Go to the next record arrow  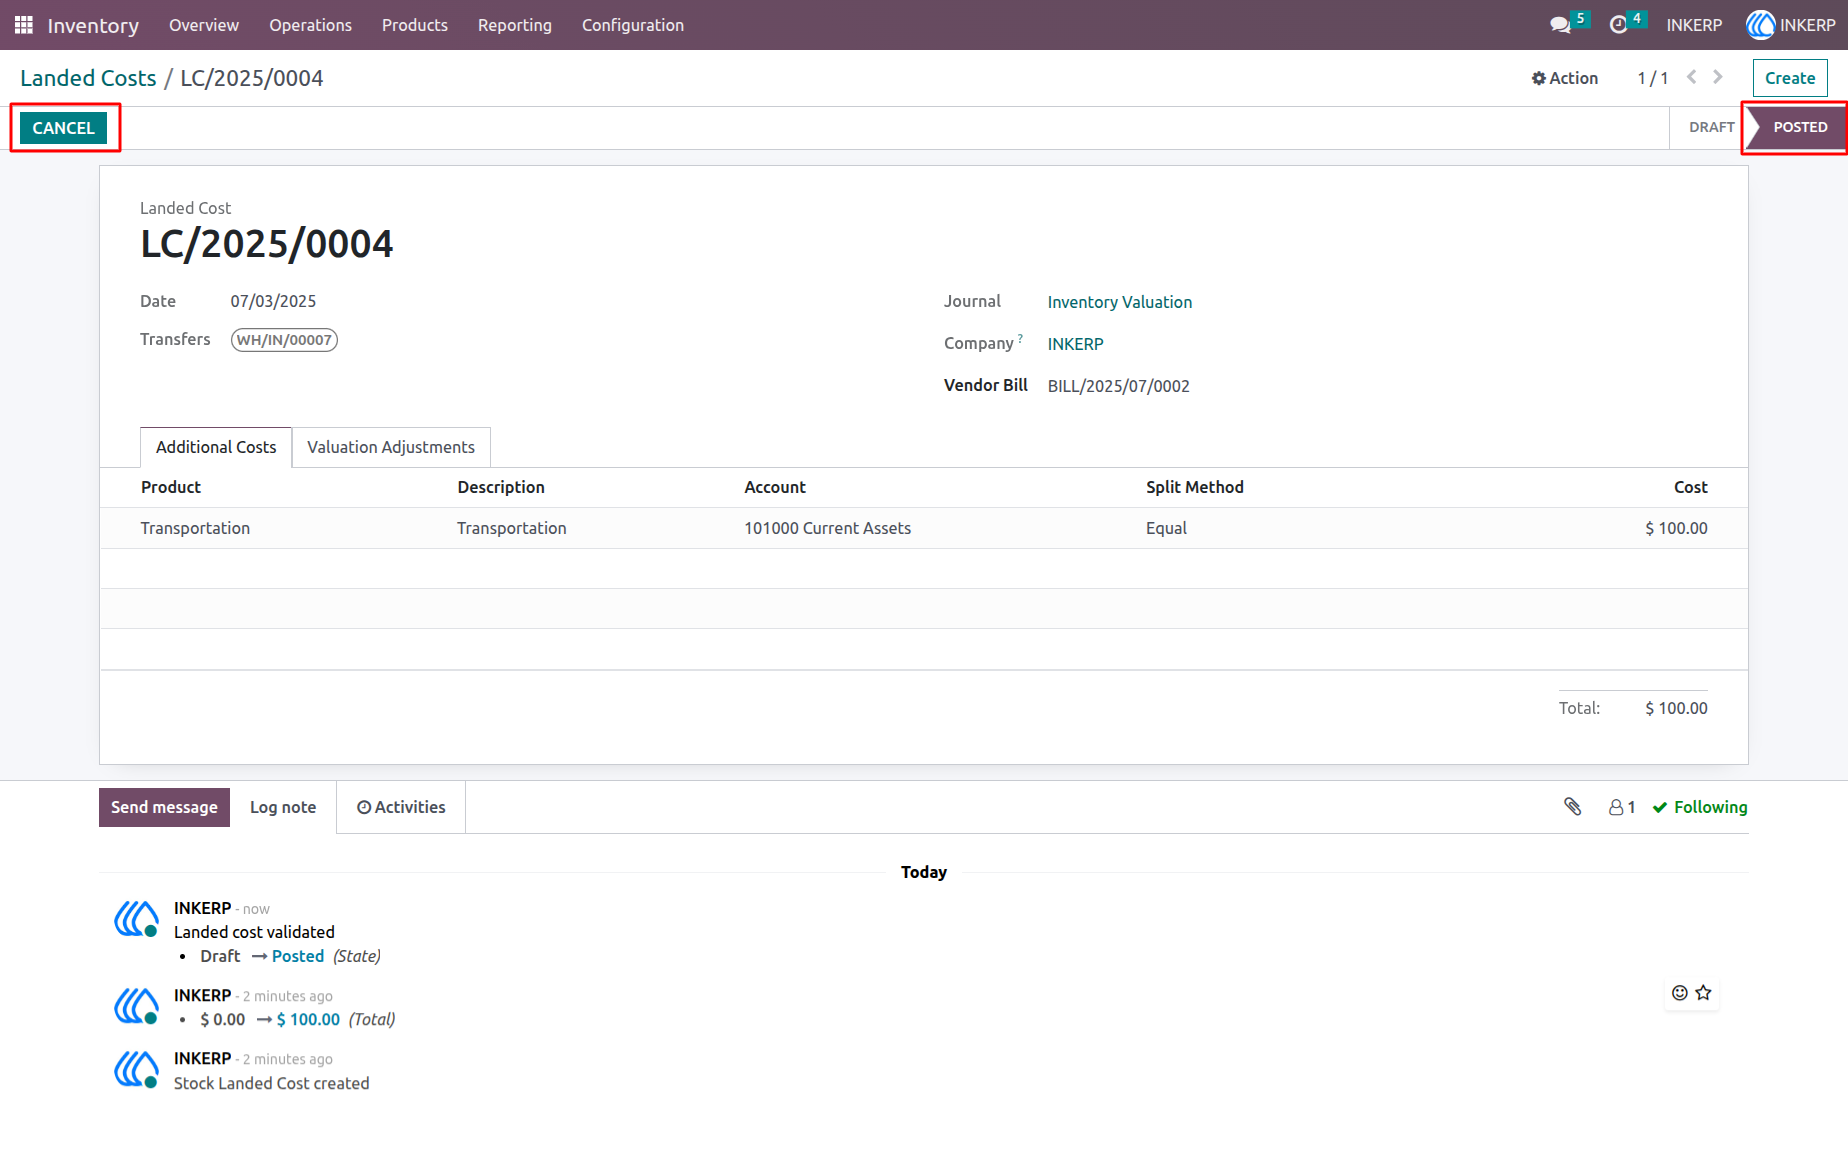coord(1718,77)
